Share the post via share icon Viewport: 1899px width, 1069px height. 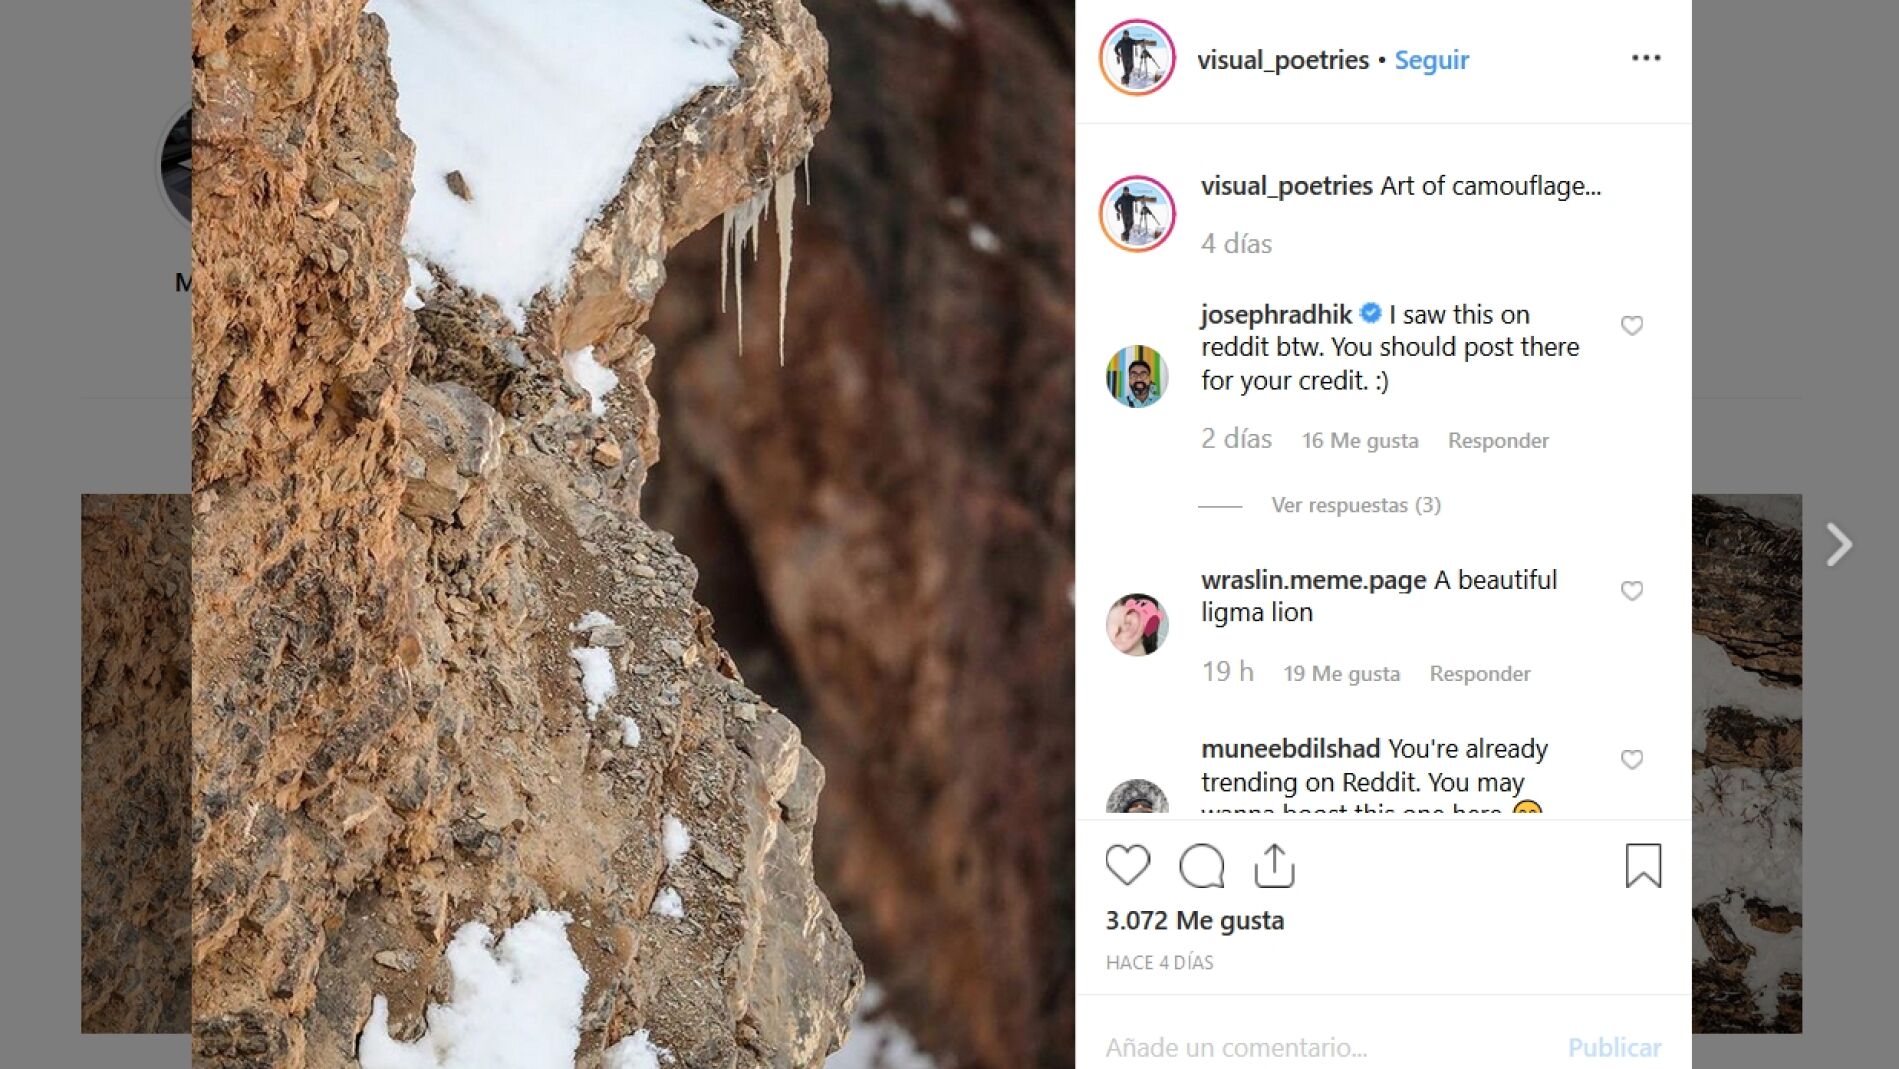[1274, 865]
